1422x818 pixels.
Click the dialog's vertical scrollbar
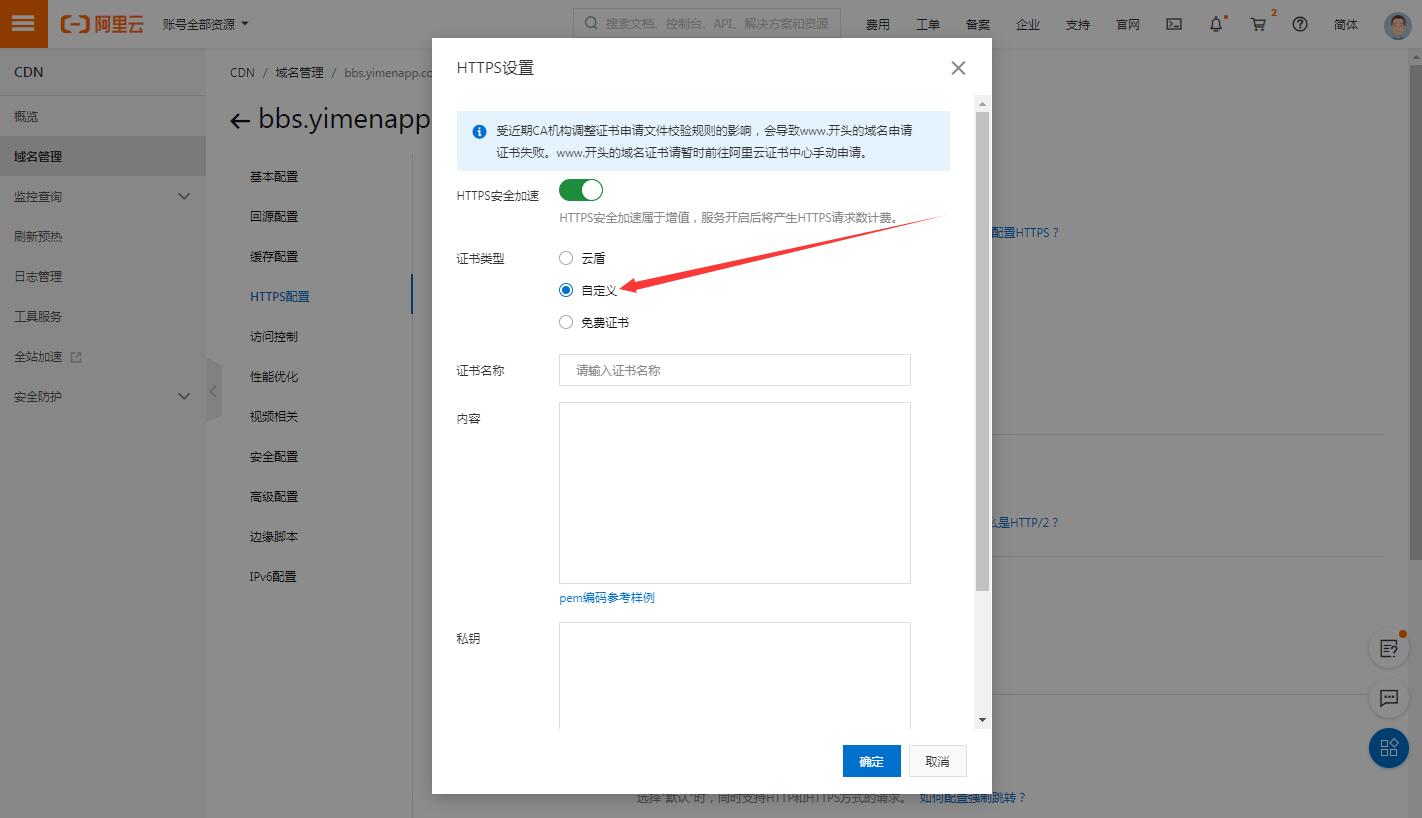point(982,350)
